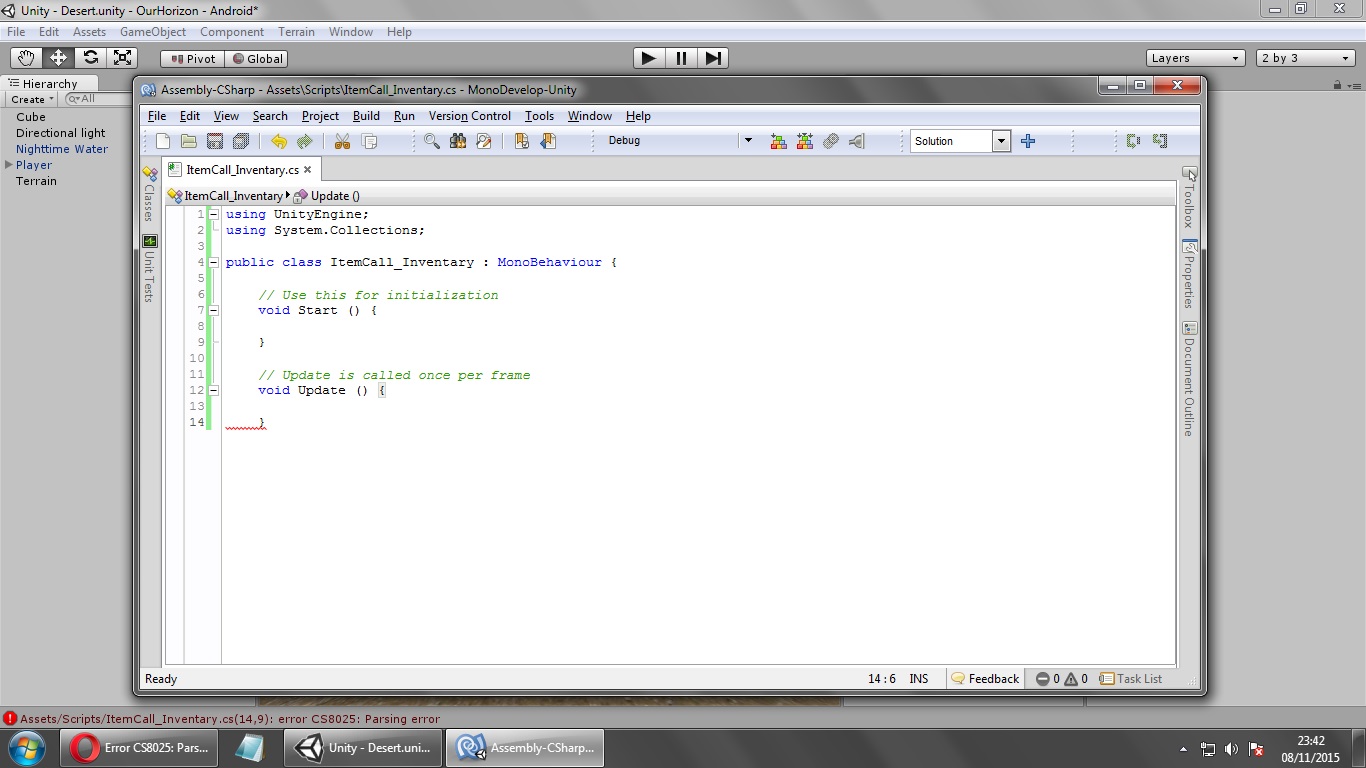1366x768 pixels.
Task: Open MonoDevelop Project menu
Action: click(x=320, y=116)
